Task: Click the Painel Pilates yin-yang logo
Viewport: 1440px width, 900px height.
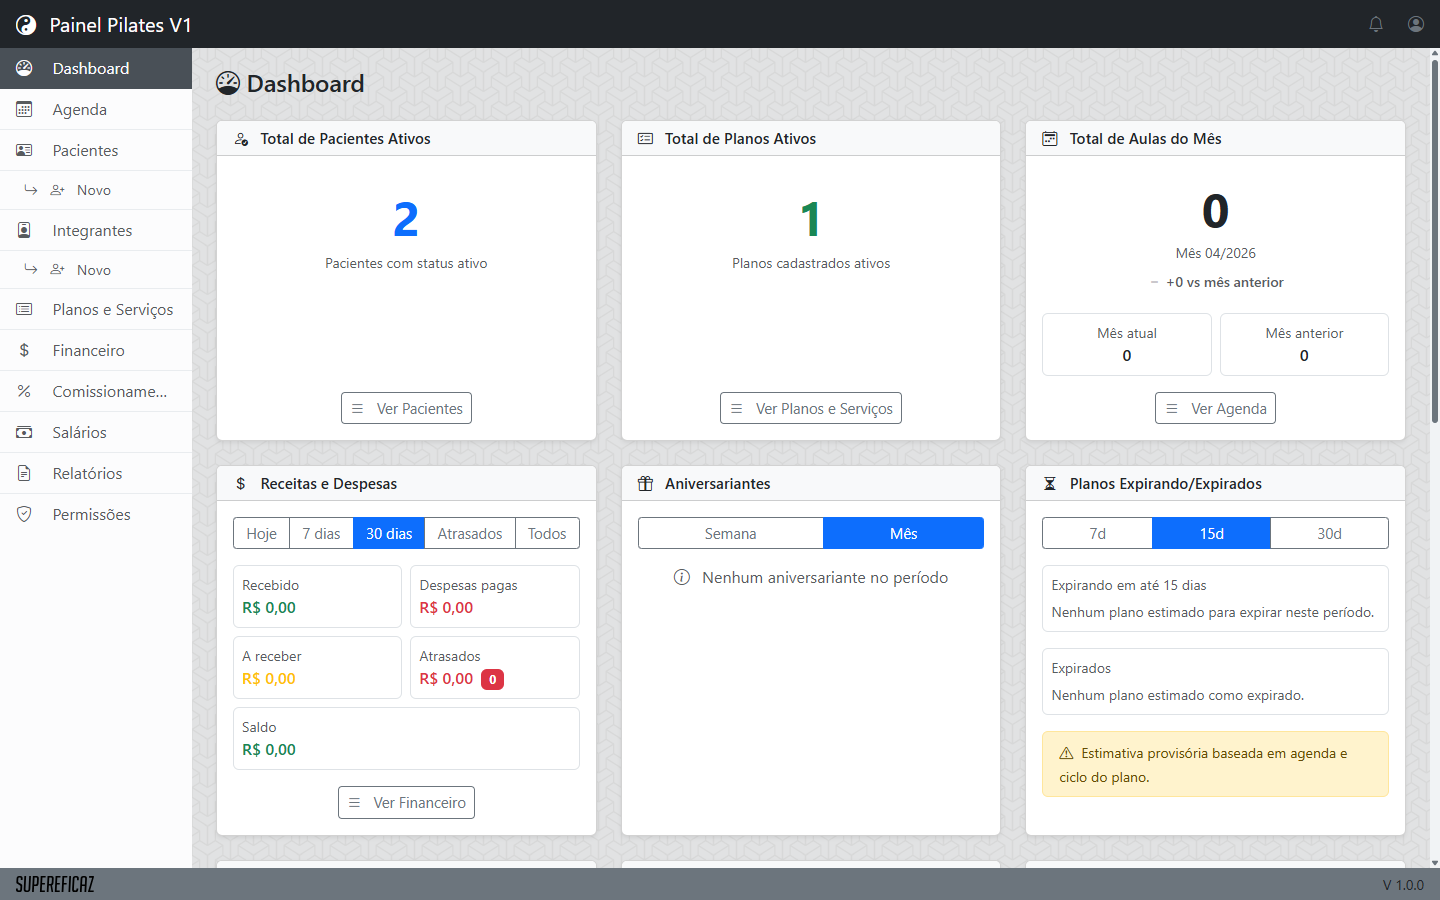Action: [26, 25]
